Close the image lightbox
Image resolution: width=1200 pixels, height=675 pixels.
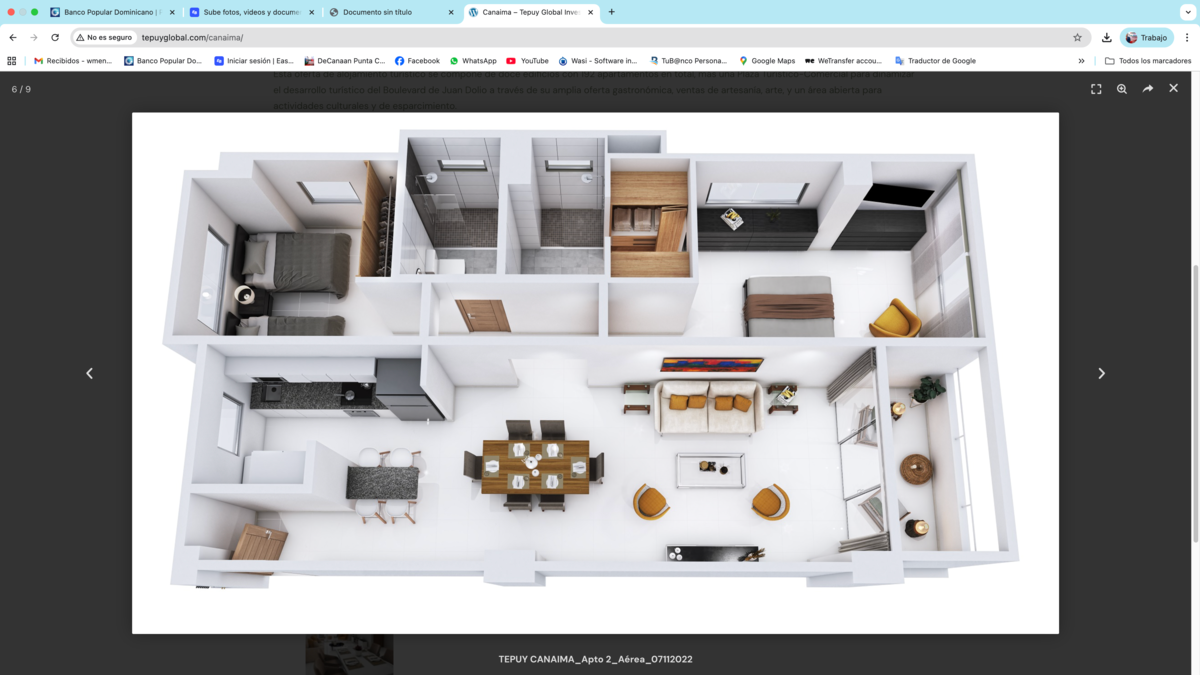click(1174, 88)
